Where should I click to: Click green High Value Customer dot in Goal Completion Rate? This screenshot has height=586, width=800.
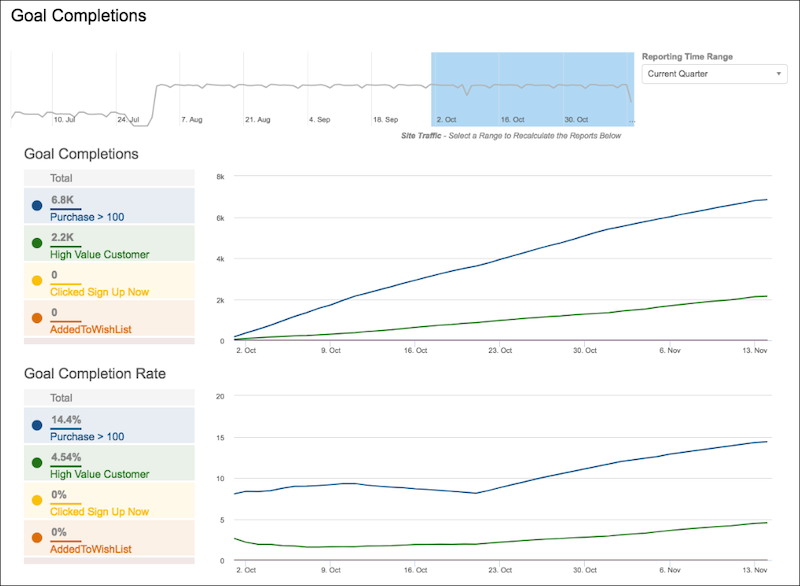(x=37, y=463)
